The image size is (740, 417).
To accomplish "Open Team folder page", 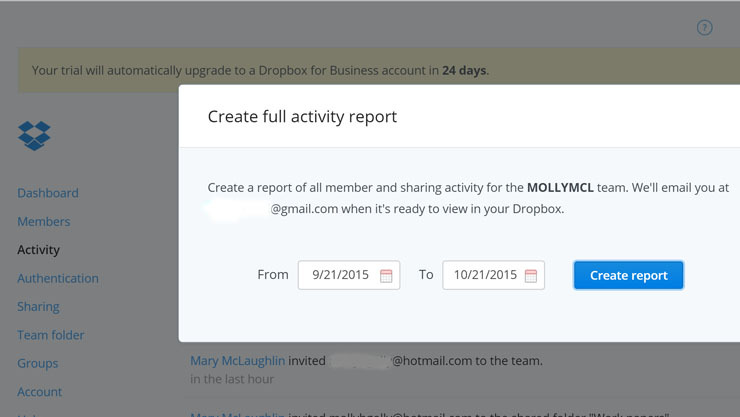I will click(x=50, y=335).
